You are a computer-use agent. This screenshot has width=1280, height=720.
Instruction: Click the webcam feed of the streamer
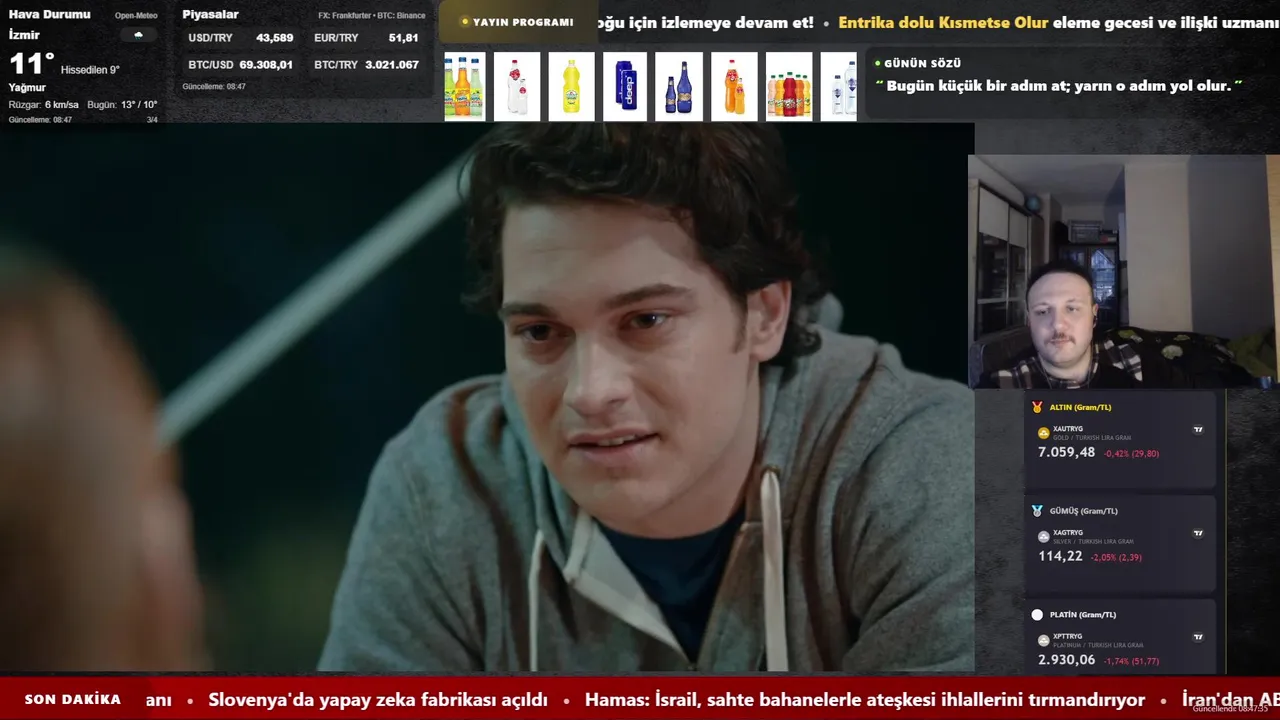point(1123,271)
